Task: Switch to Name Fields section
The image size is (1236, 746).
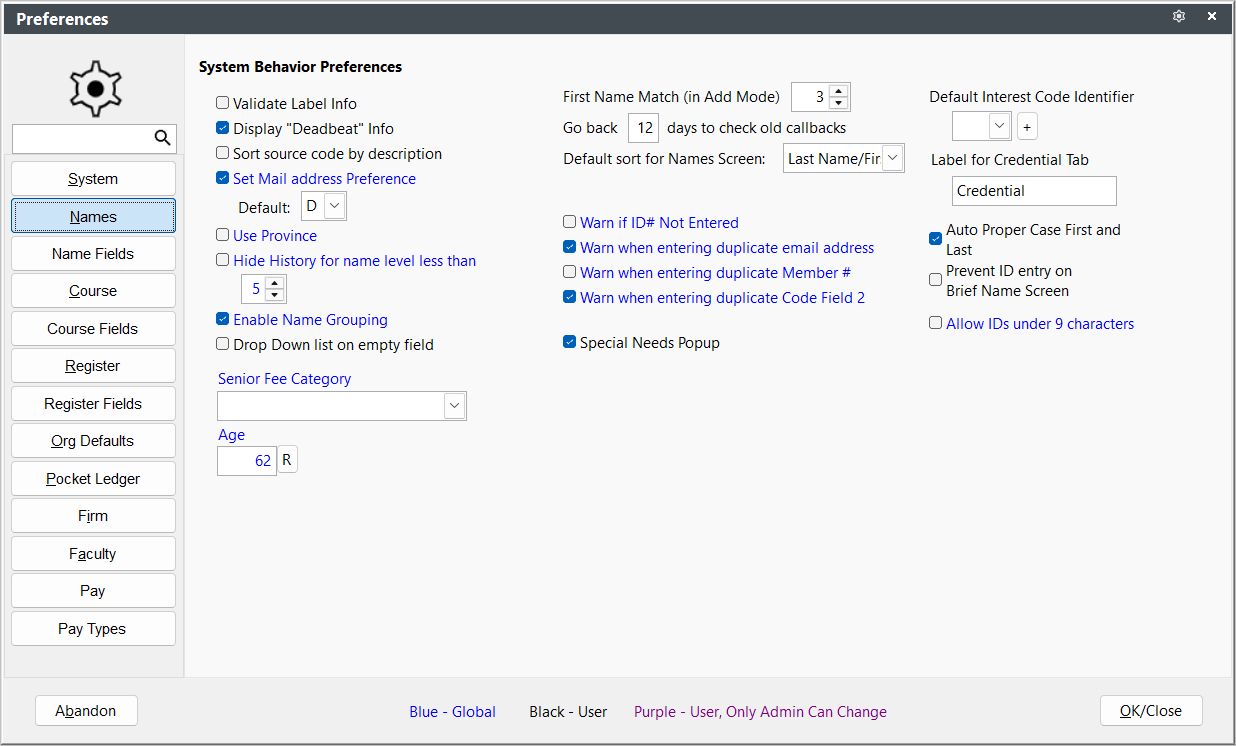Action: (93, 254)
